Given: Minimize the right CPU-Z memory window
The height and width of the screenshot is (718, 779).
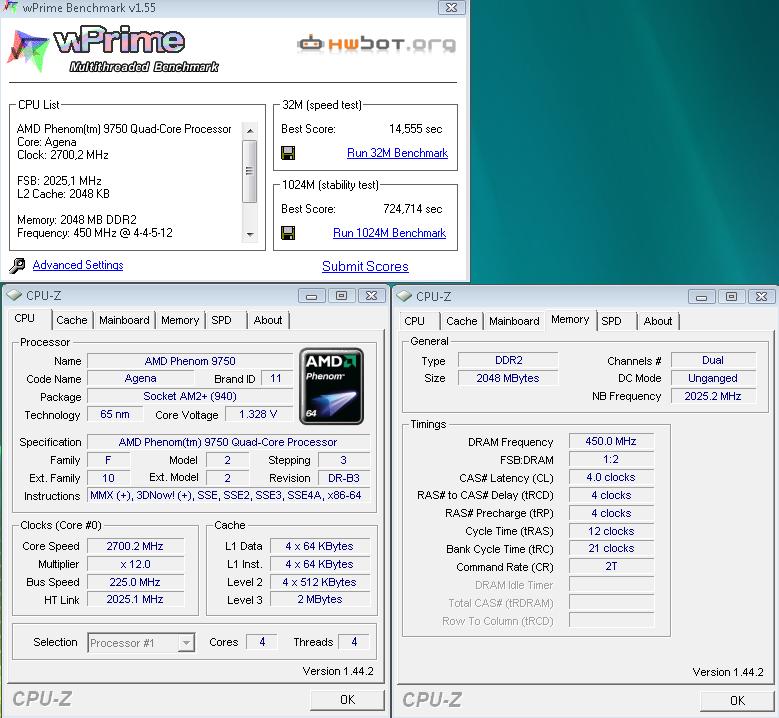Looking at the screenshot, I should pyautogui.click(x=701, y=297).
